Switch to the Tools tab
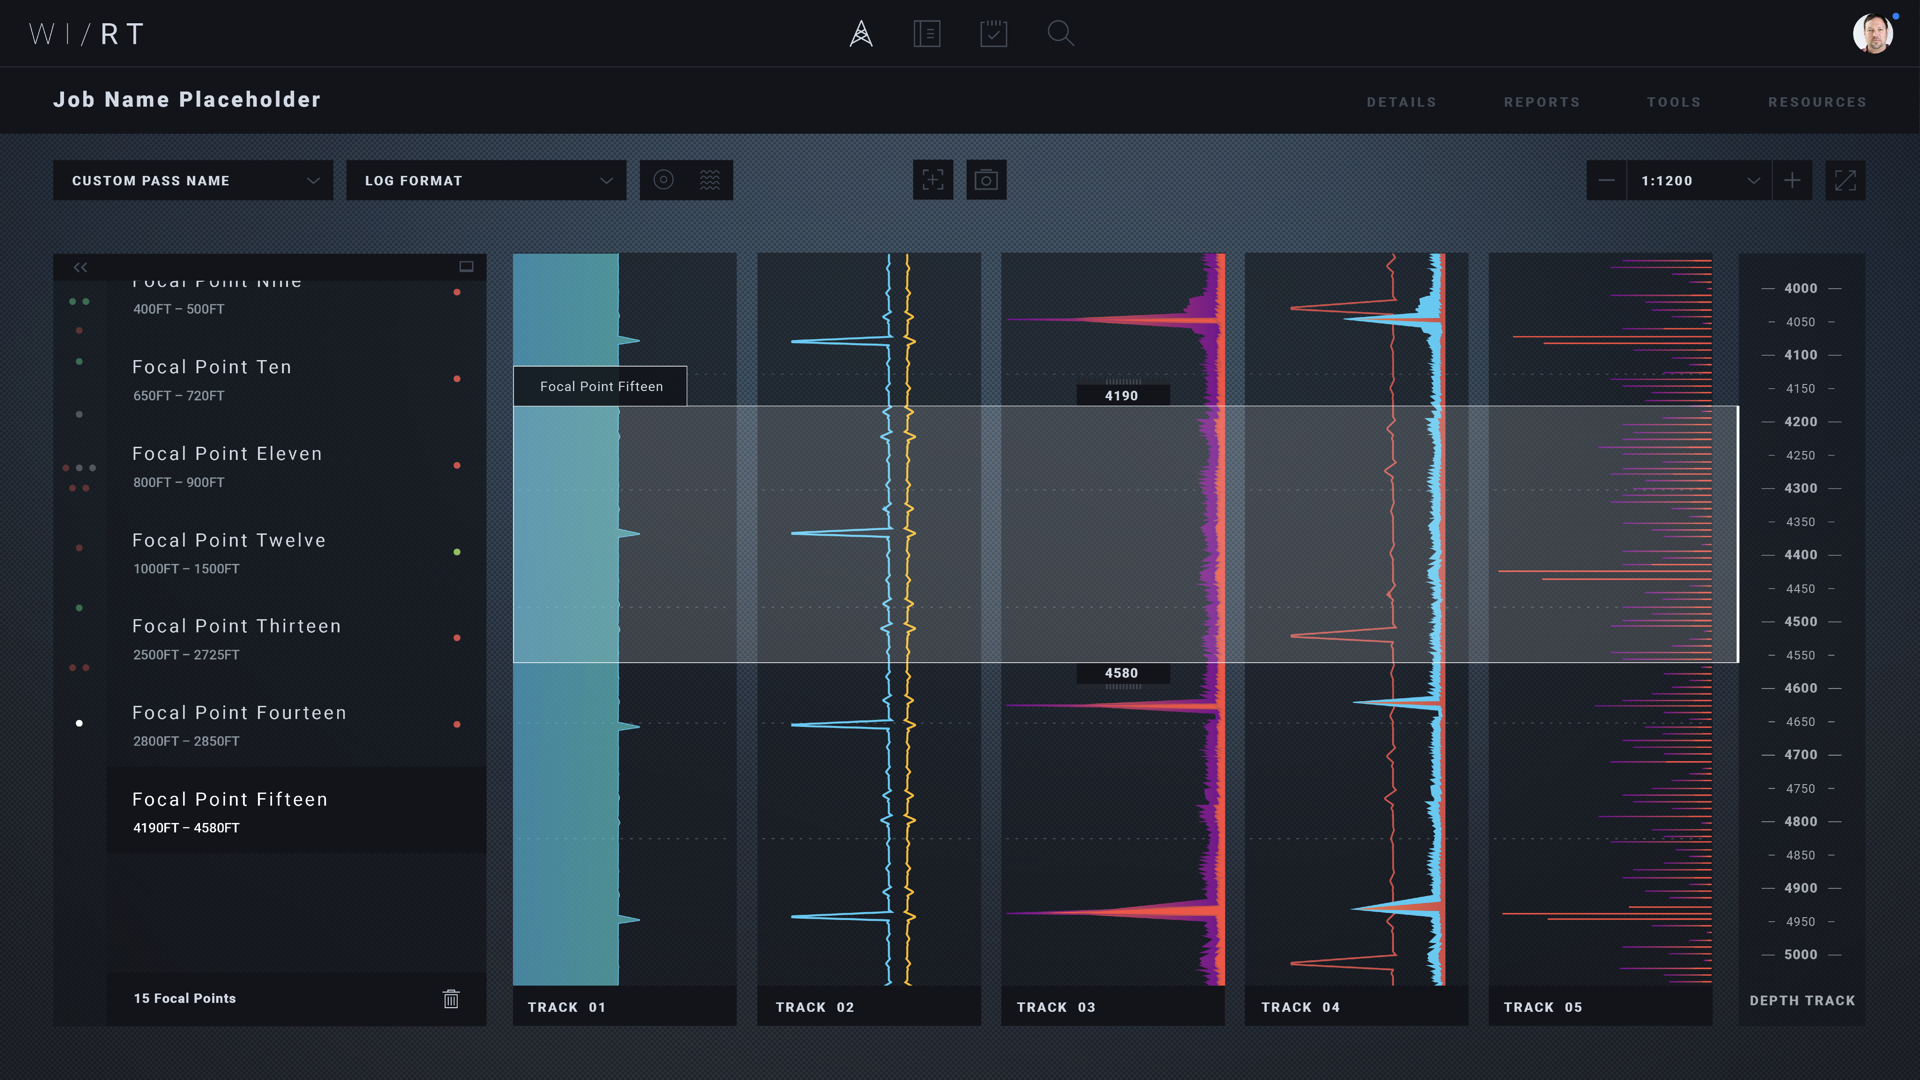 coord(1674,102)
